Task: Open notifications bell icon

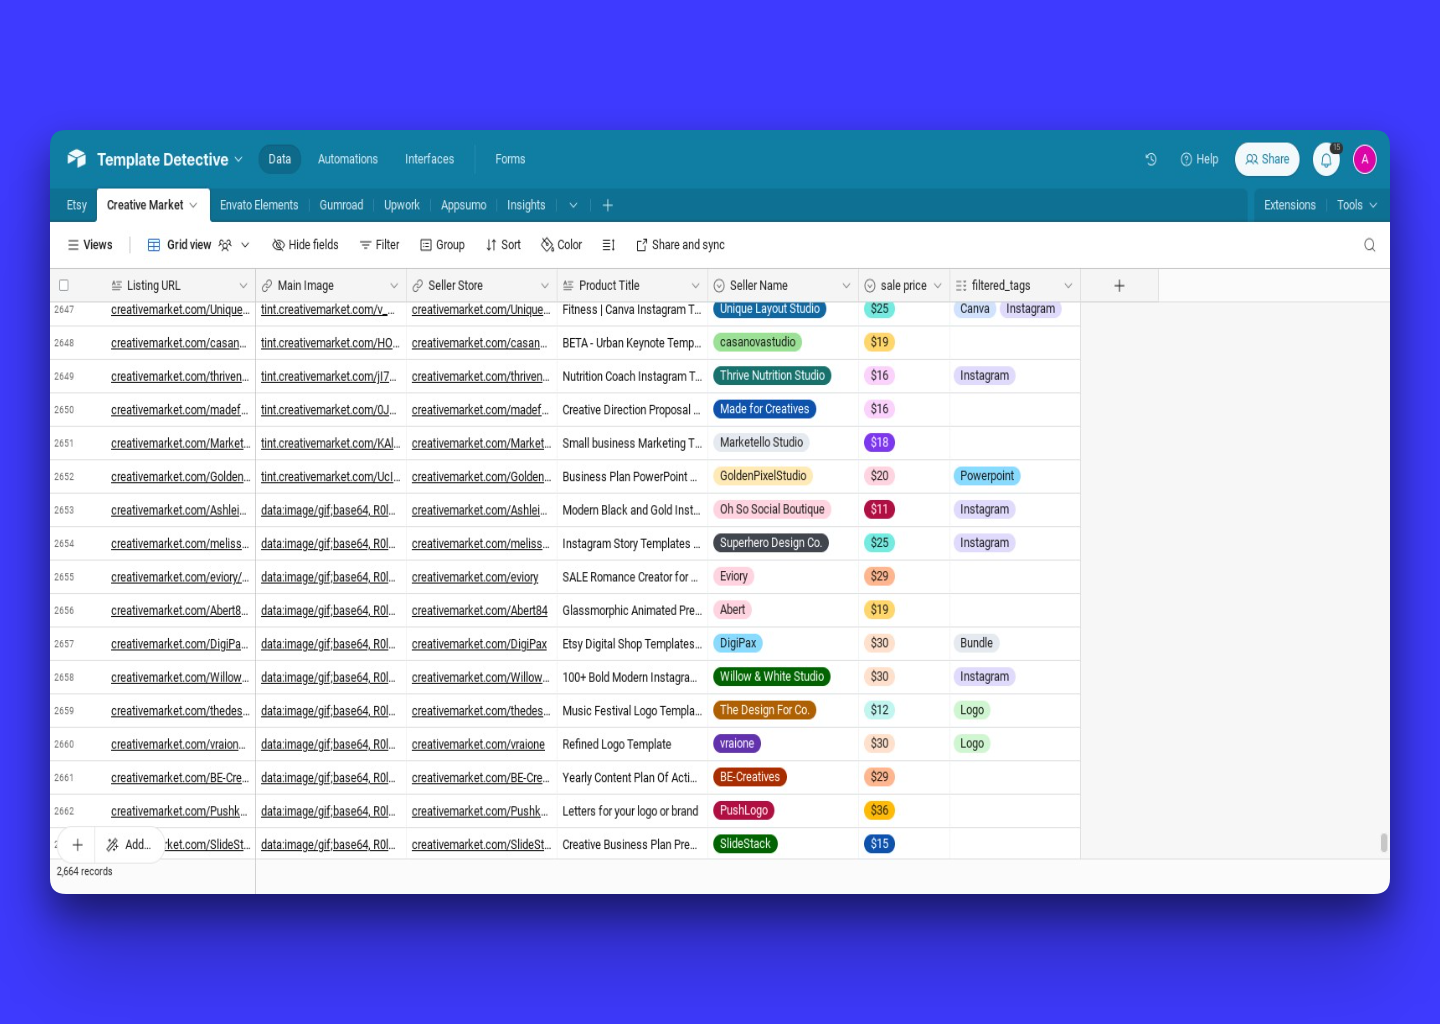Action: 1326,159
